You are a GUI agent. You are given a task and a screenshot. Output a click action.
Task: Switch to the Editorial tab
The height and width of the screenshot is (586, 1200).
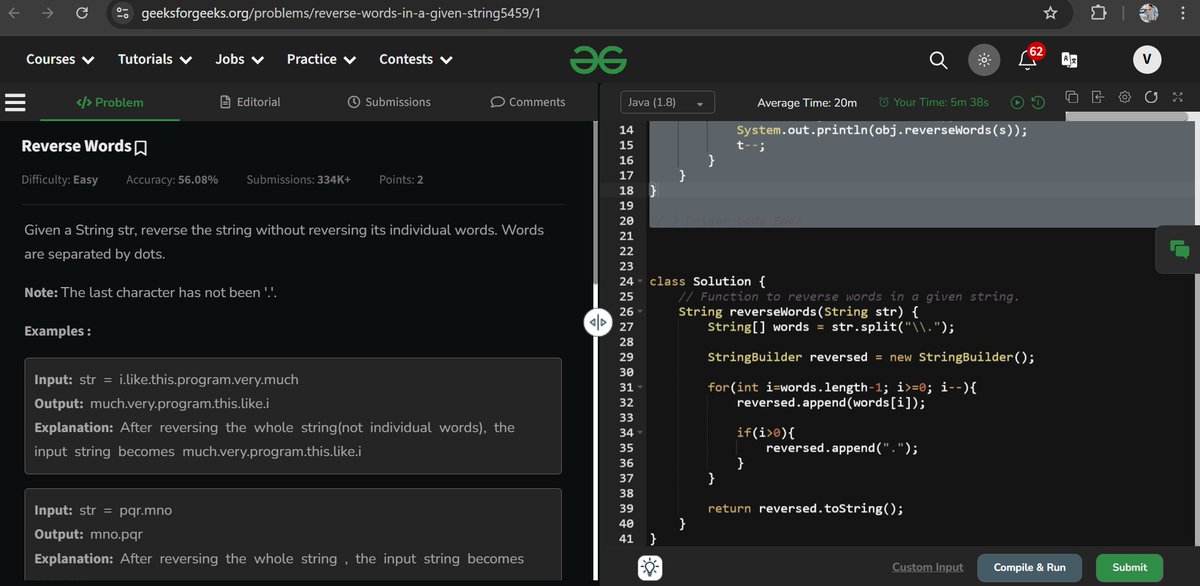251,102
